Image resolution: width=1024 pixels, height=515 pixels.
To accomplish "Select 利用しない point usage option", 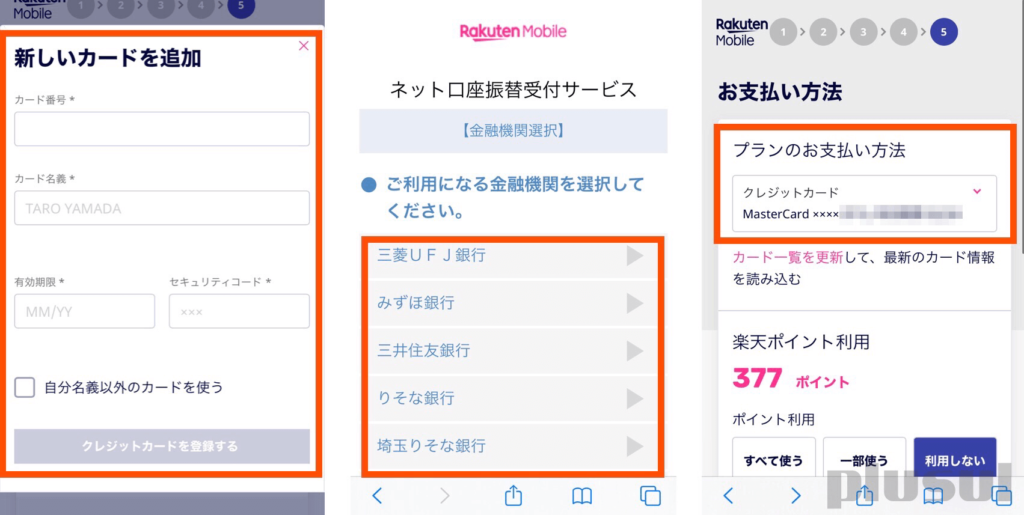I will pyautogui.click(x=955, y=460).
